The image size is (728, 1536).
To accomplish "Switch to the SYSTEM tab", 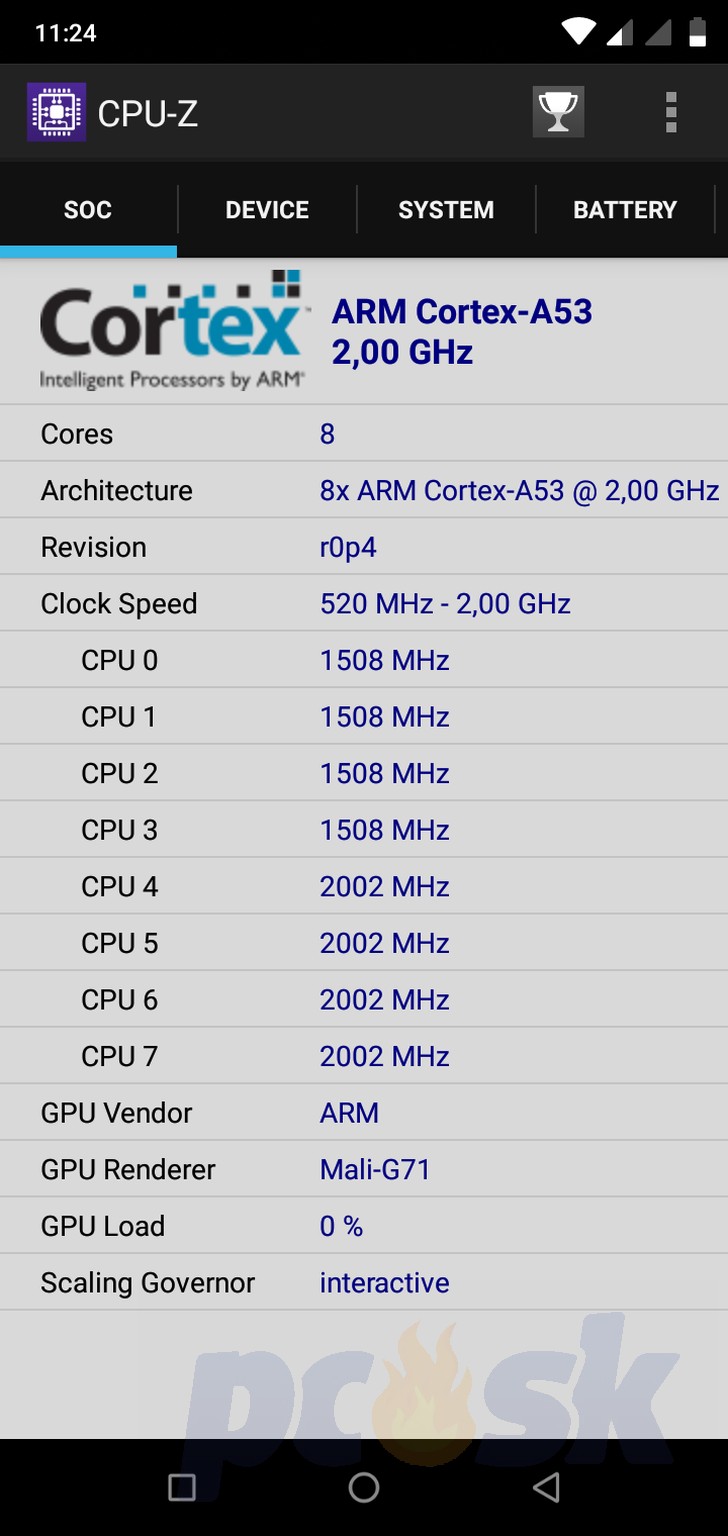I will (x=446, y=210).
